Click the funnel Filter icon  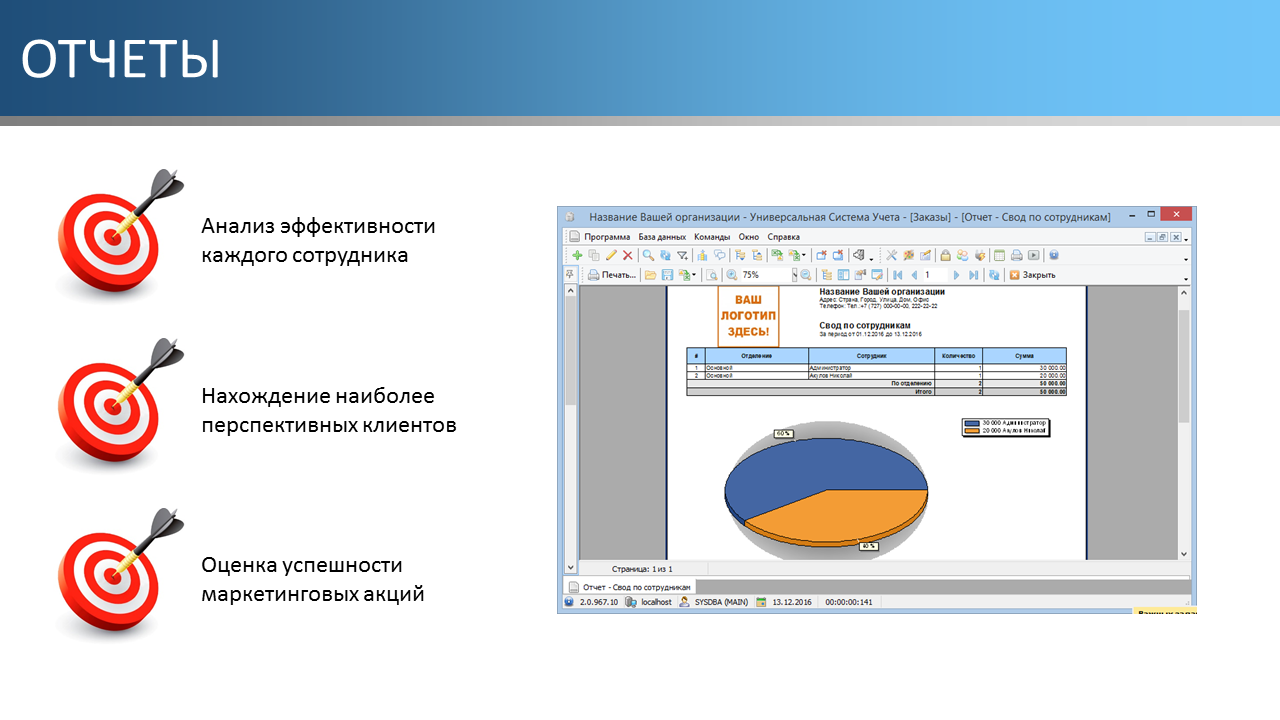[682, 255]
